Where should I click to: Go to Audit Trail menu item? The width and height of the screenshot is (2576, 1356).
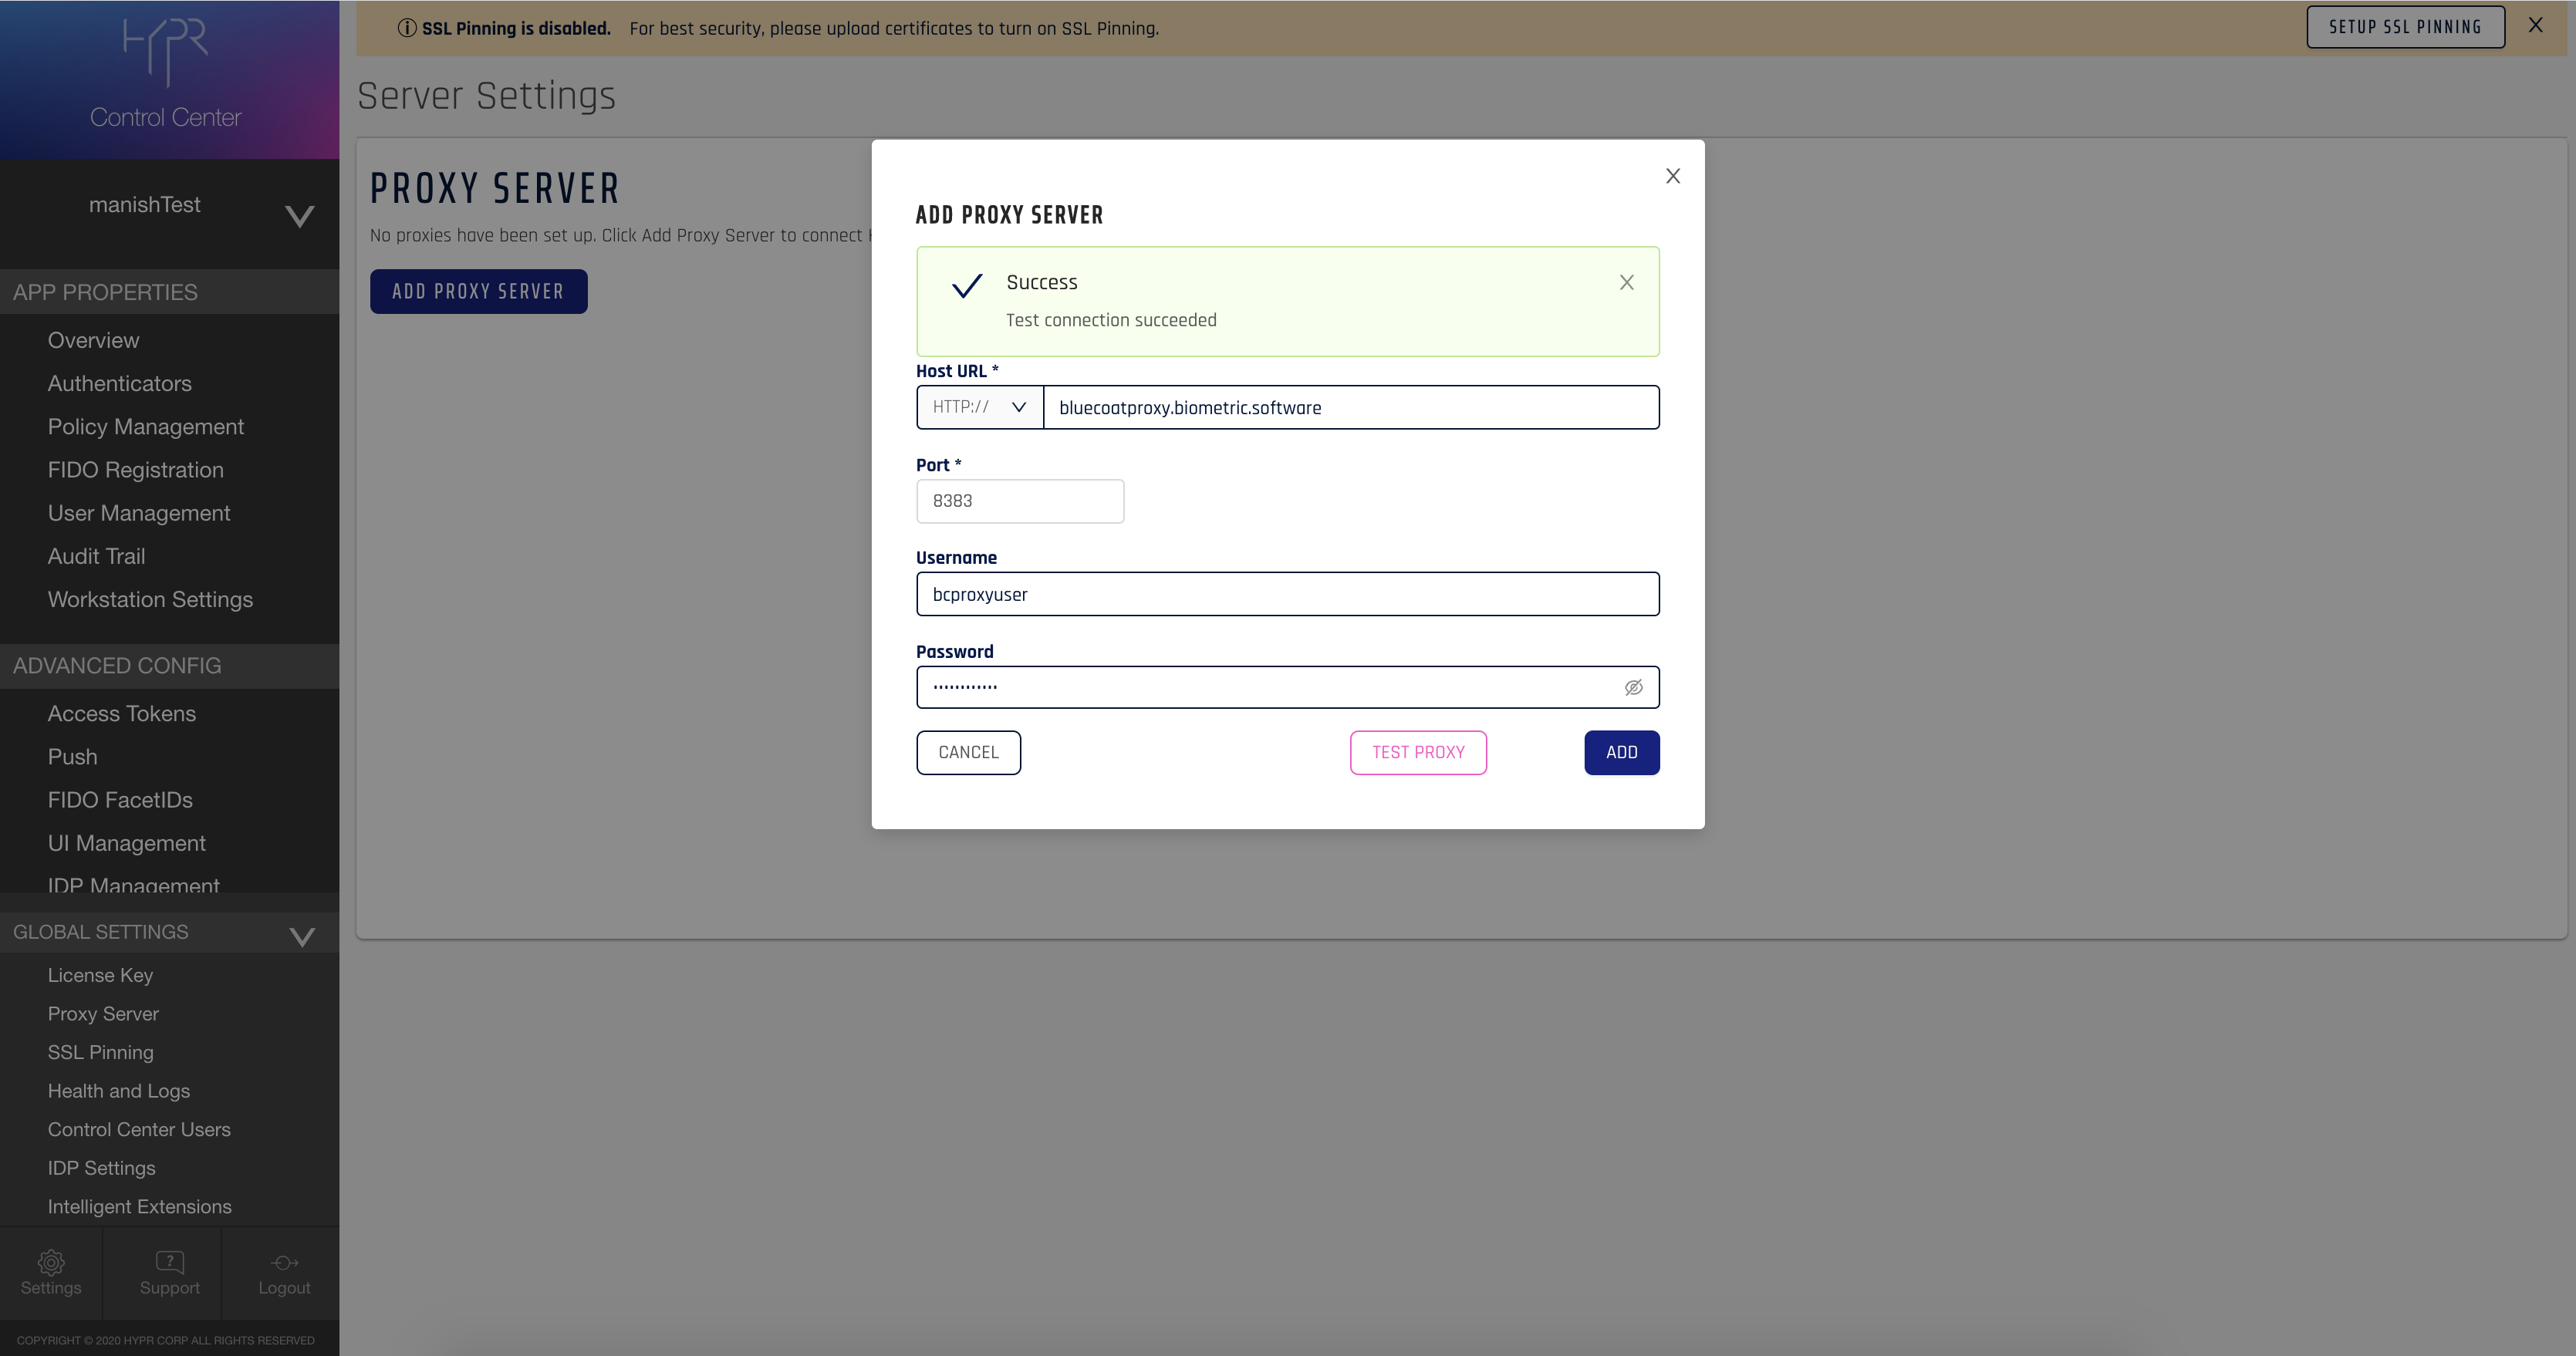[x=96, y=556]
